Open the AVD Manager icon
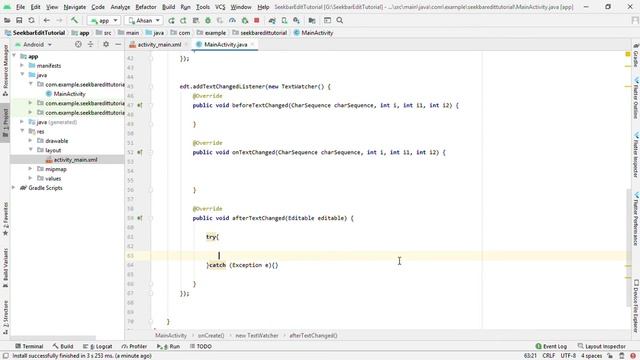 click(x=284, y=20)
